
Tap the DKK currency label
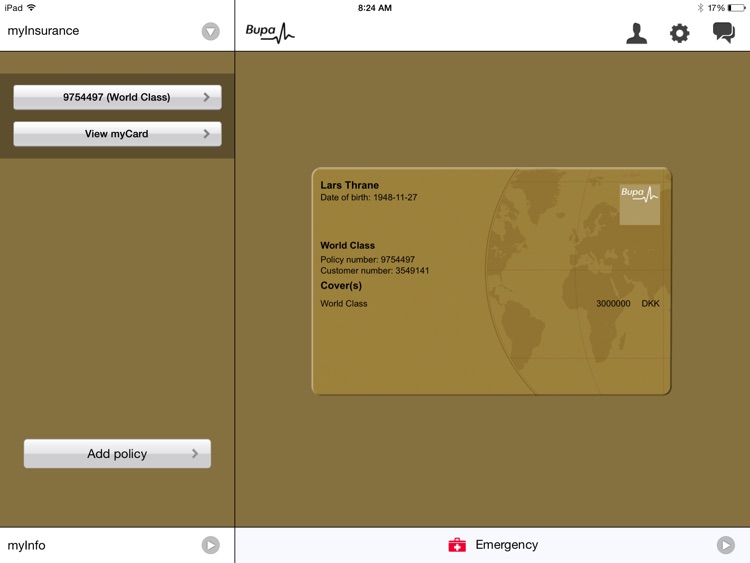tap(651, 304)
